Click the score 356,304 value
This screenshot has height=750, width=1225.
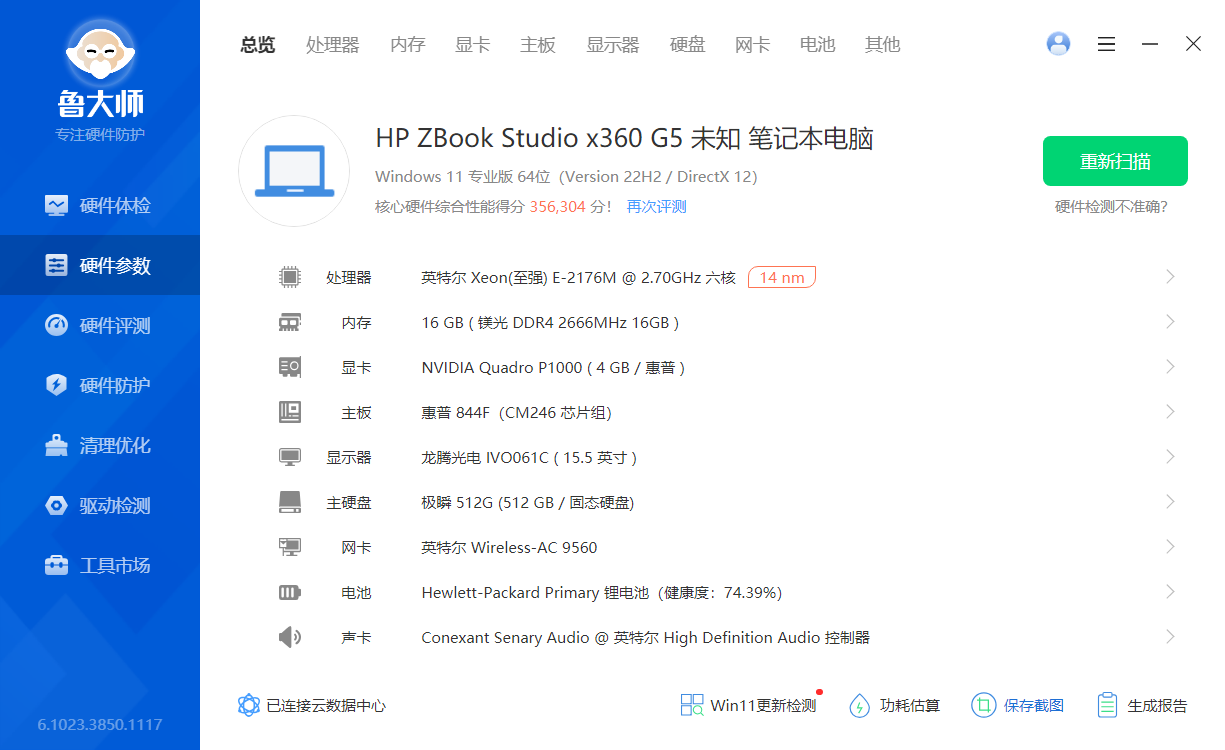(558, 207)
